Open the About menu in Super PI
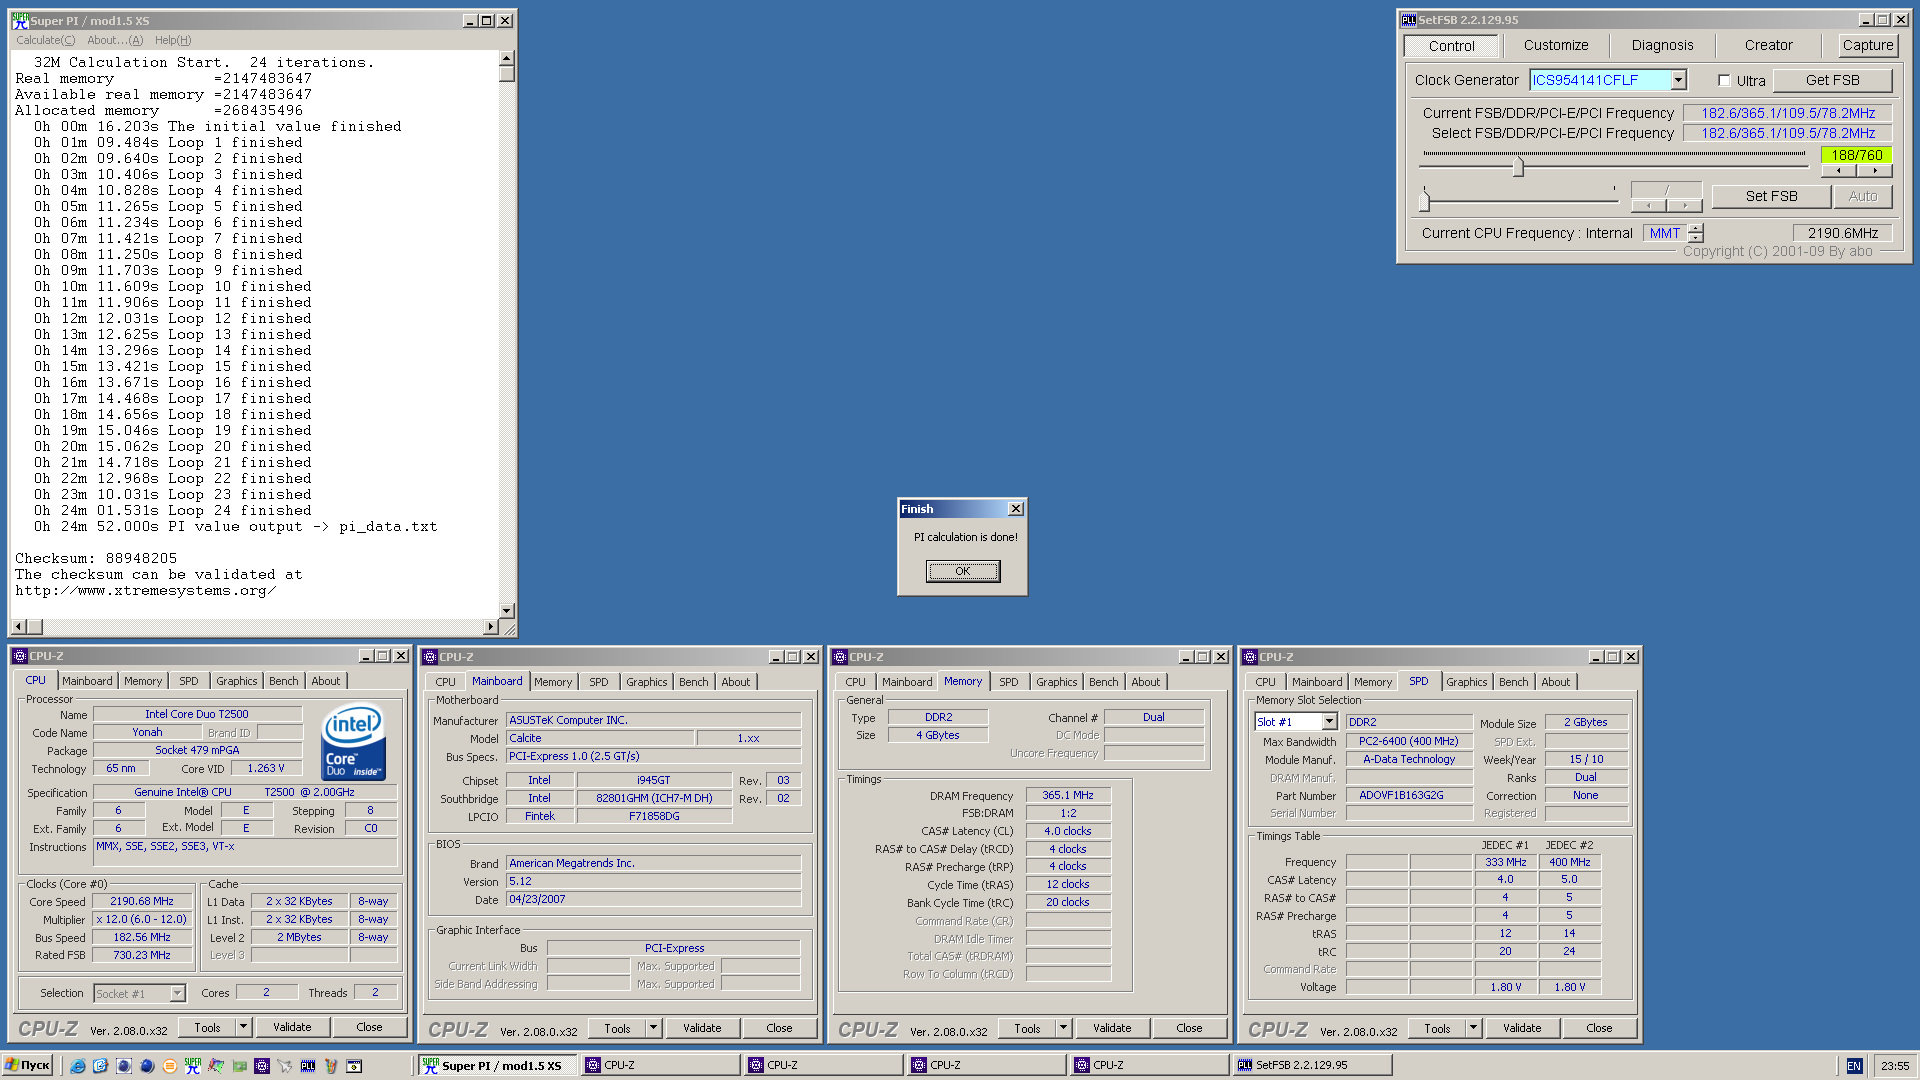 115,40
